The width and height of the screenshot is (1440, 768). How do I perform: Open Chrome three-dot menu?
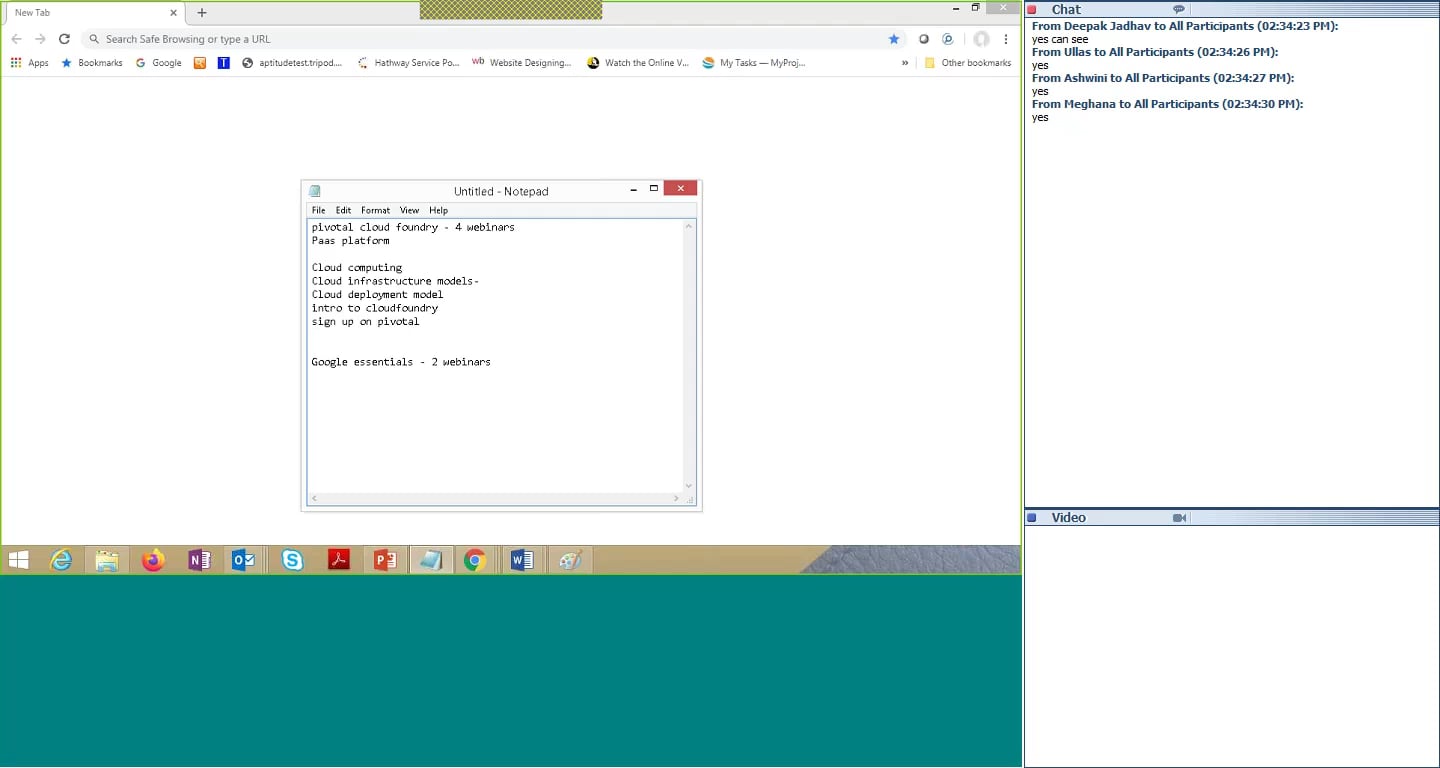point(1006,39)
